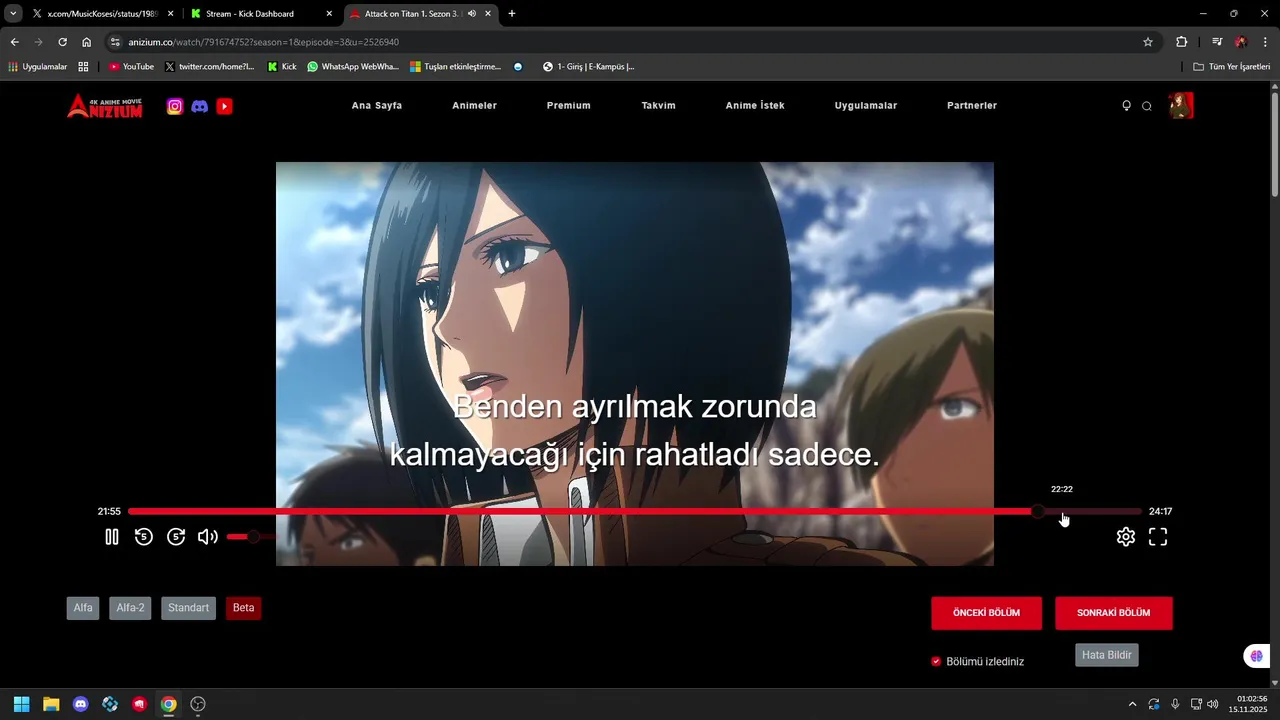1280x720 pixels.
Task: Go back to previous page
Action: (14, 42)
